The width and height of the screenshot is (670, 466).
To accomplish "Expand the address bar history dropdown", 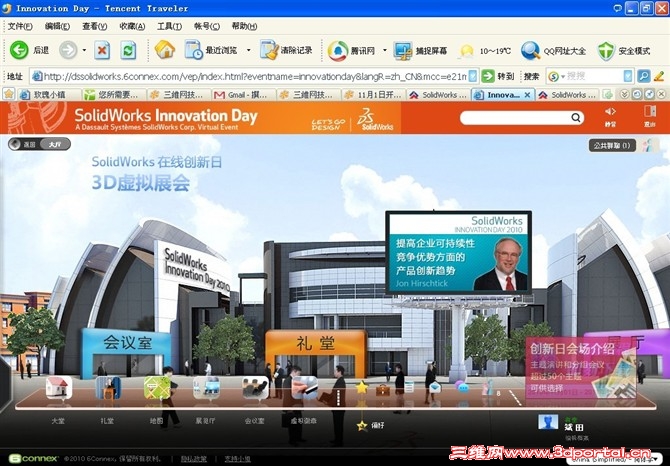I will [x=473, y=76].
